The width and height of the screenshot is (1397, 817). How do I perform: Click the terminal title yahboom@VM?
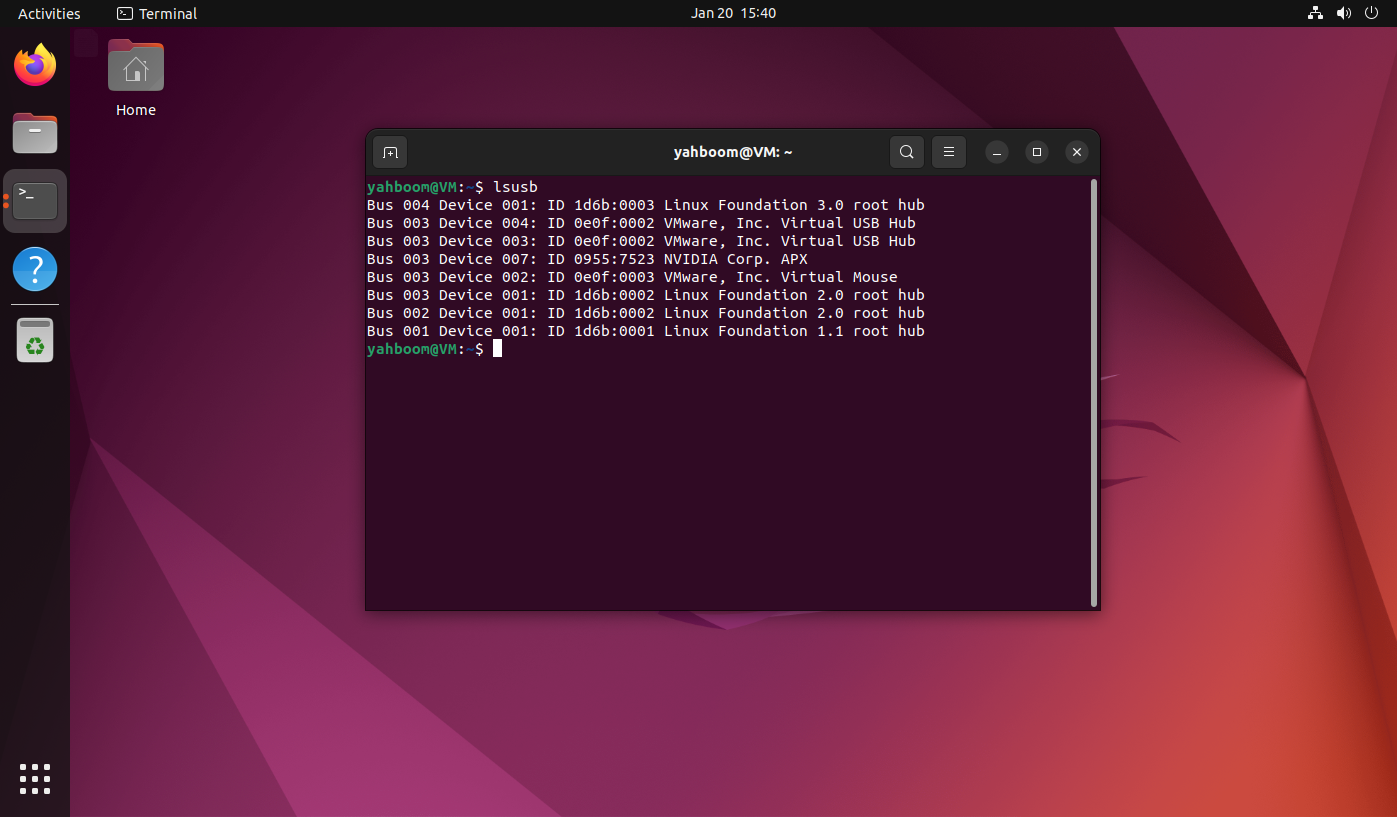tap(733, 151)
